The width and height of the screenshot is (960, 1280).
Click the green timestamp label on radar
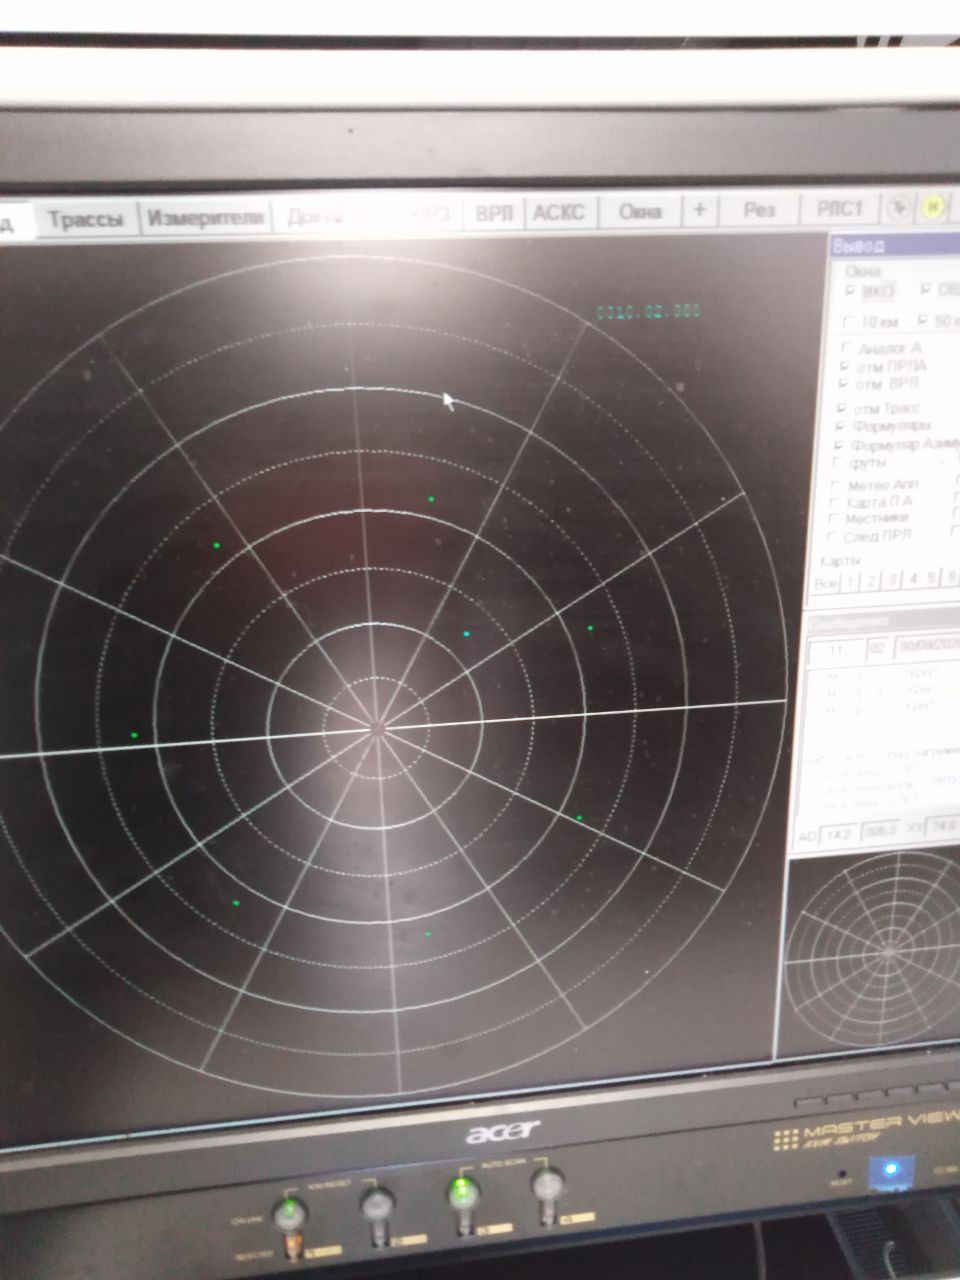click(x=649, y=312)
